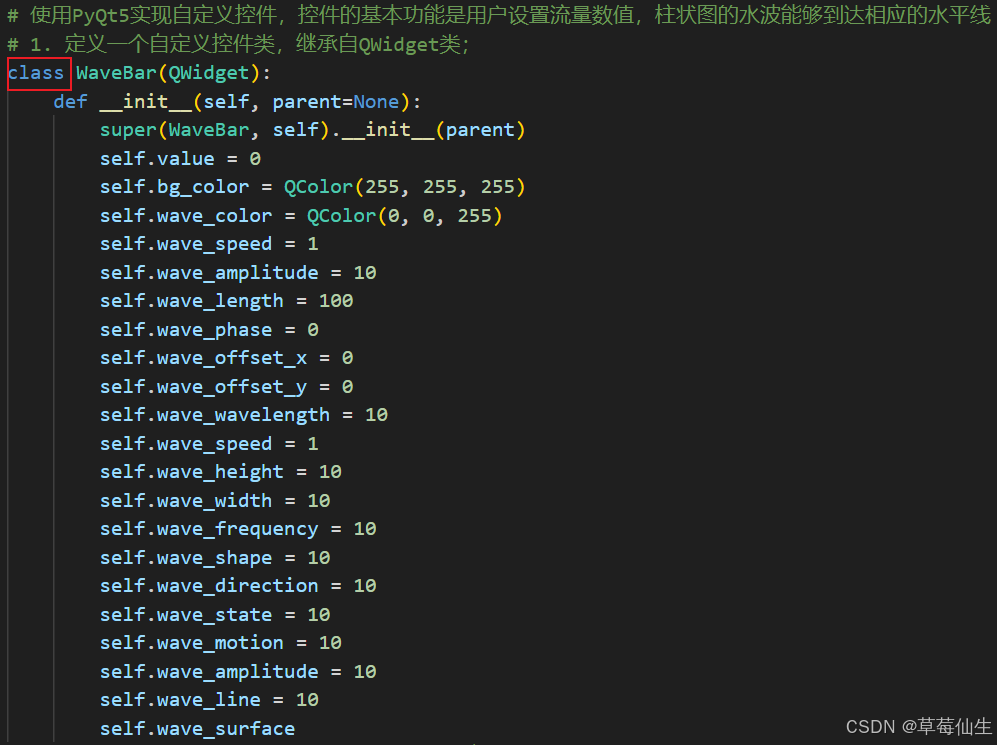997x745 pixels.
Task: Place cursor on "self.wave_frequency = 10"
Action: click(x=238, y=529)
